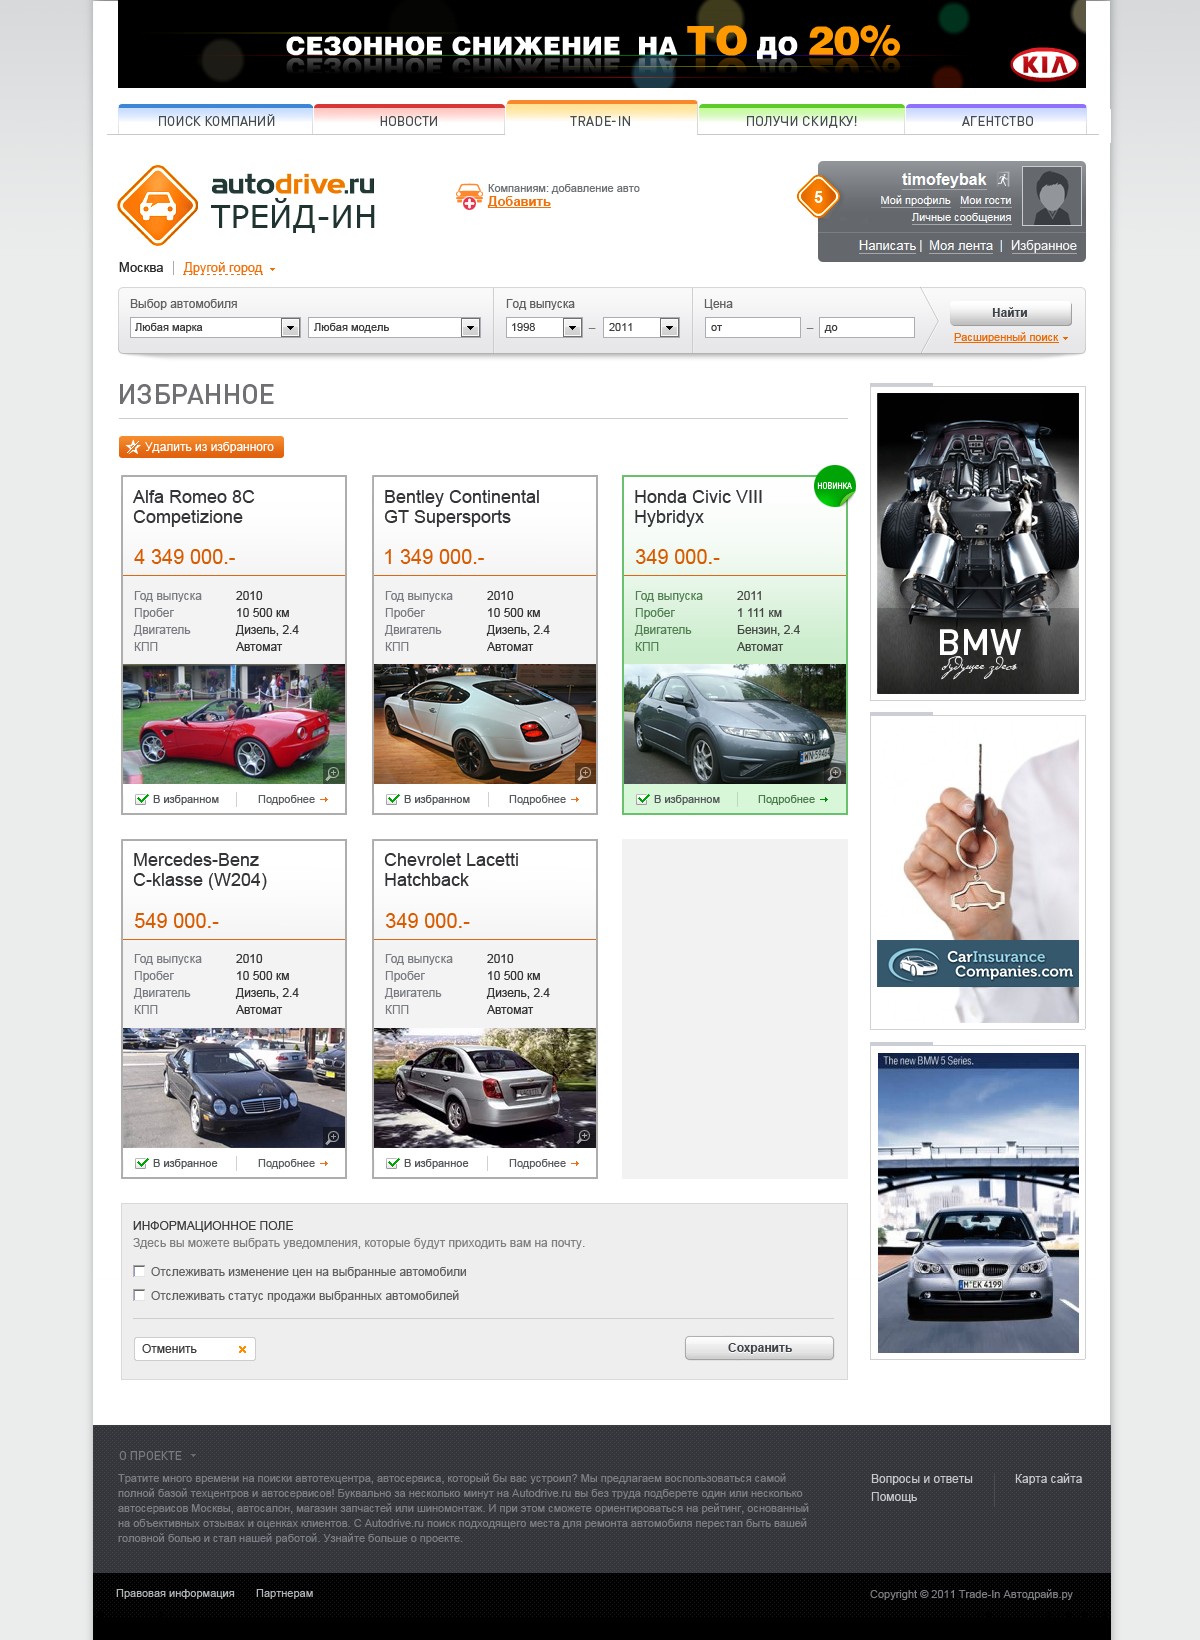Viewport: 1200px width, 1640px height.
Task: Open the CarInsurance Companies.com advertisement
Action: pyautogui.click(x=978, y=872)
